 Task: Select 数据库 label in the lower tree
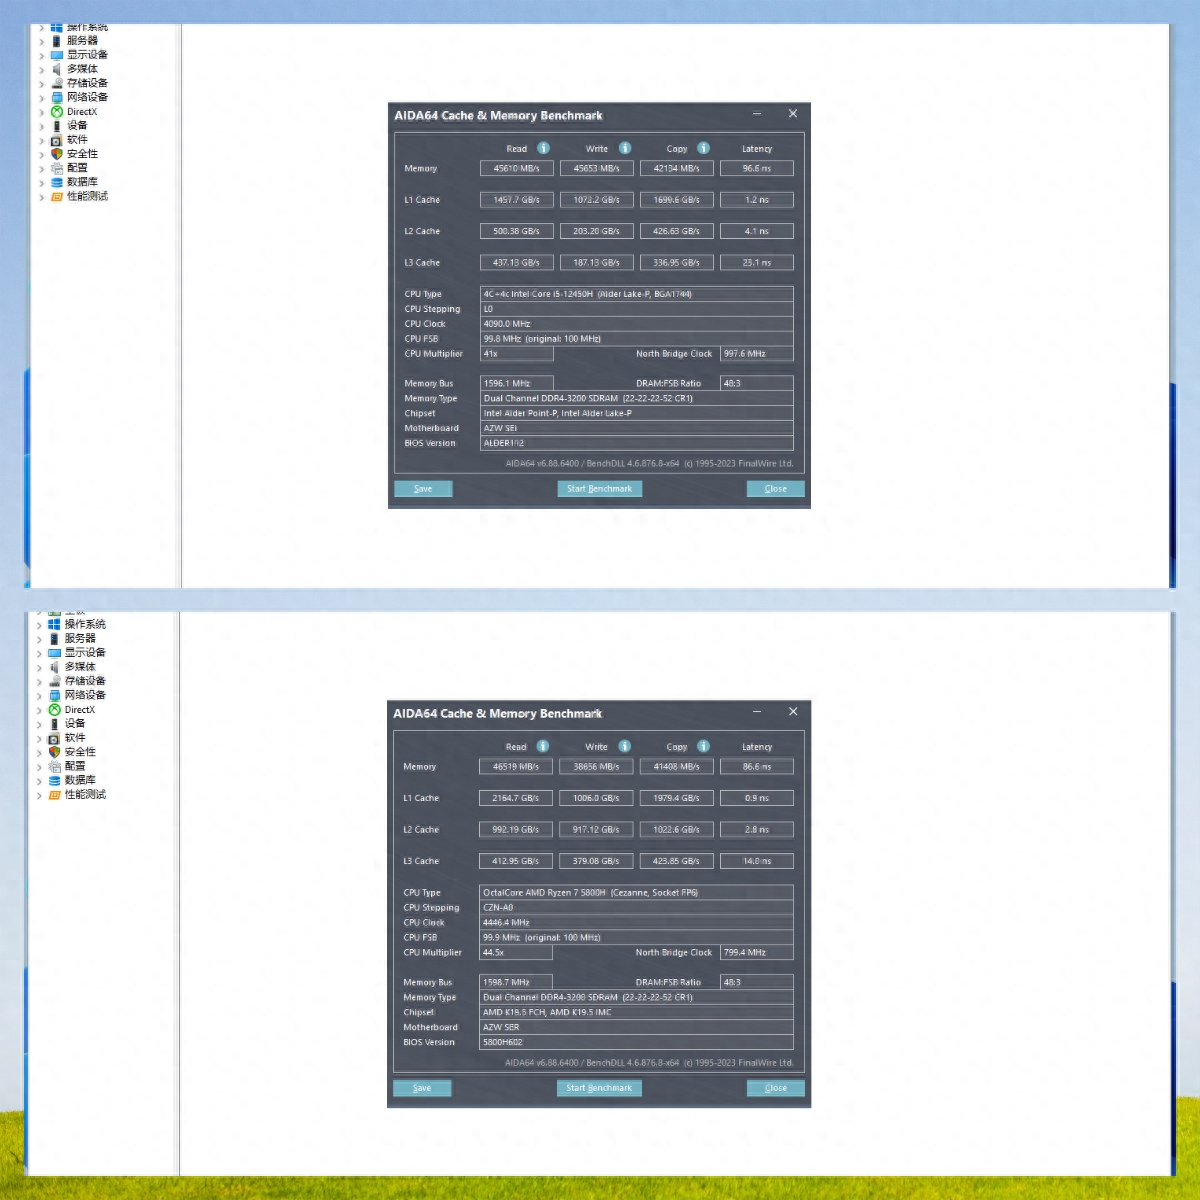81,780
